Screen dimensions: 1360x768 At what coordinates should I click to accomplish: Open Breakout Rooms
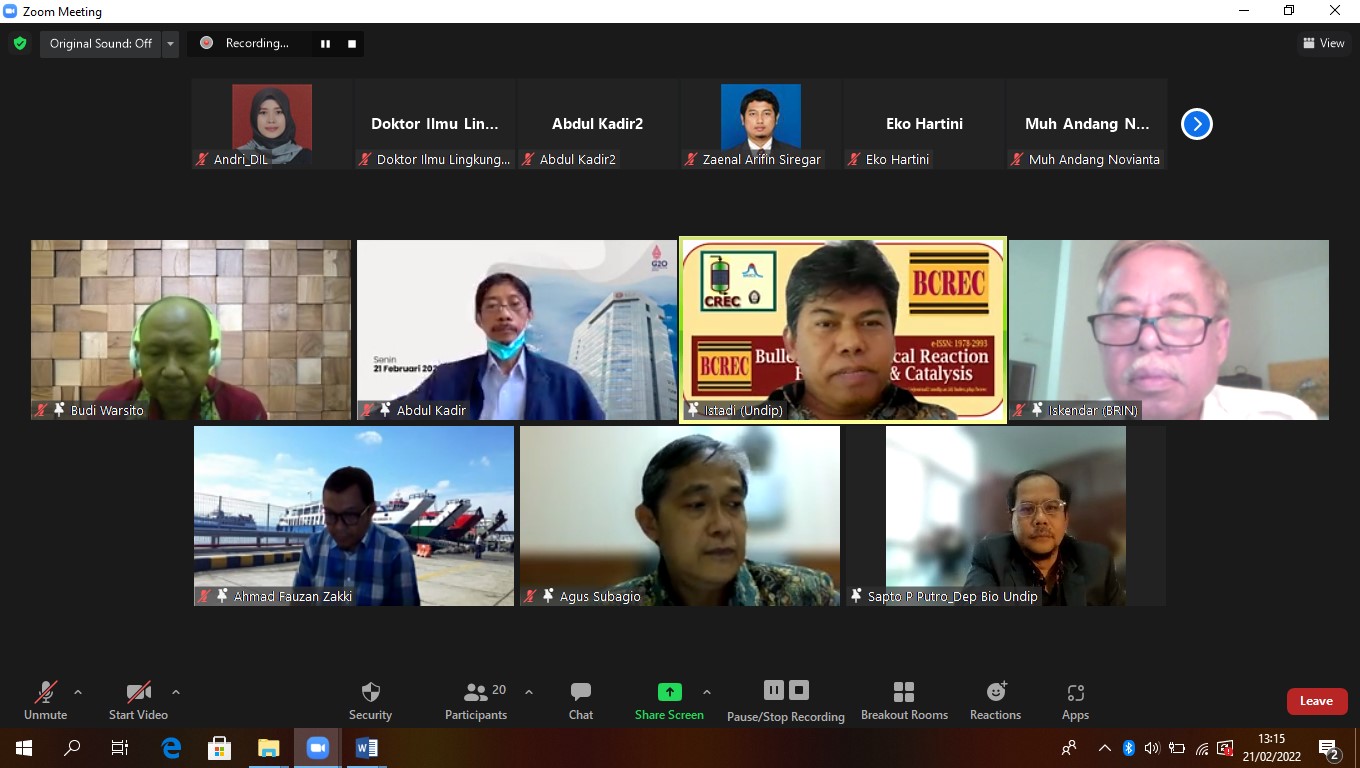[904, 692]
